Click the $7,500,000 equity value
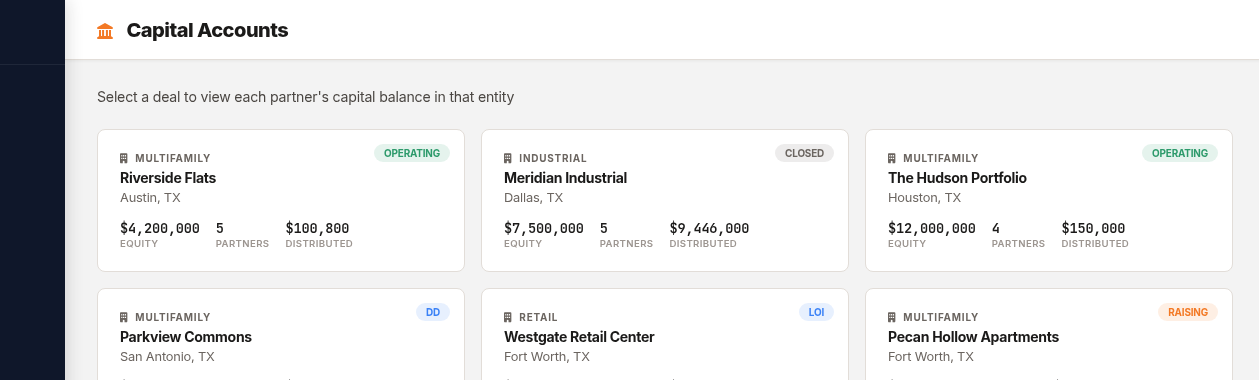The width and height of the screenshot is (1259, 380). pos(544,228)
